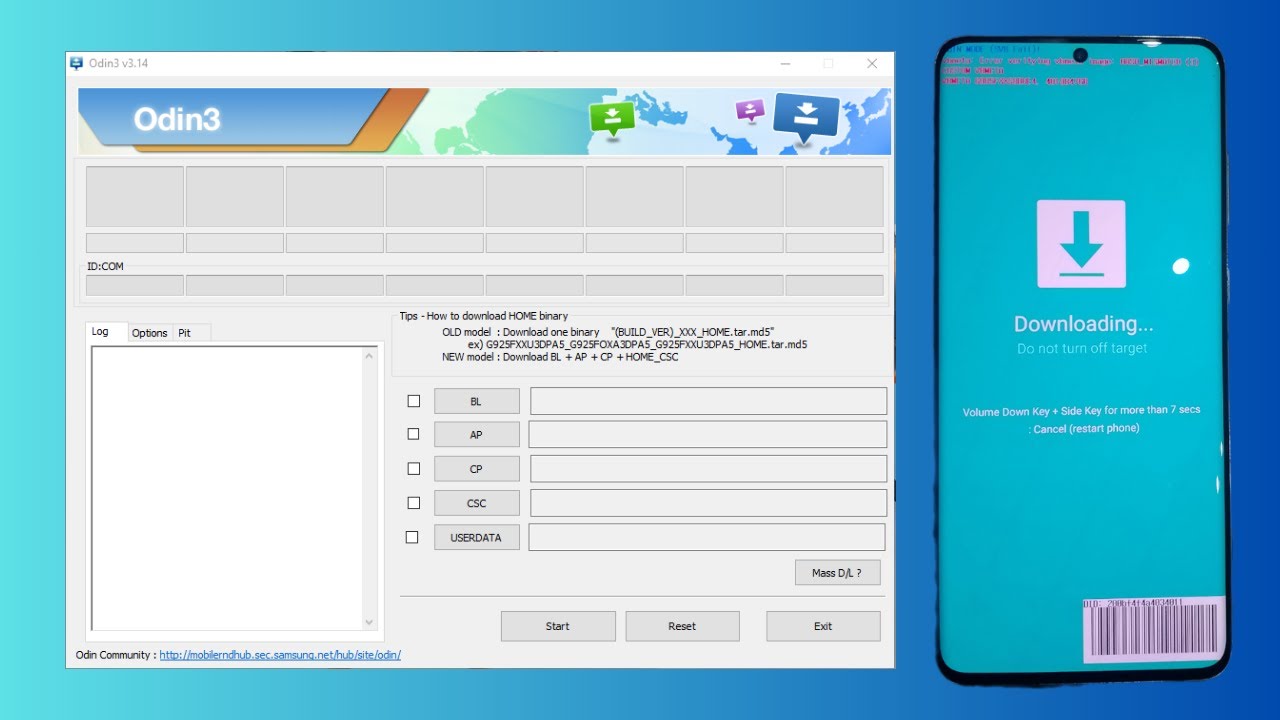Image resolution: width=1280 pixels, height=720 pixels.
Task: Tick the CSC checkbox
Action: pyautogui.click(x=413, y=503)
